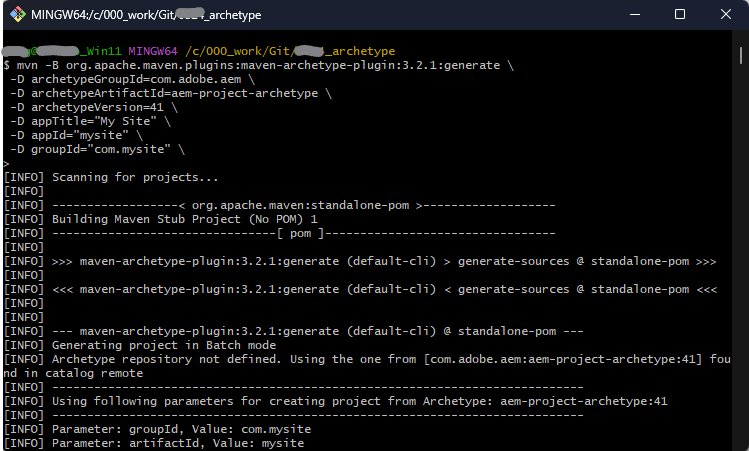Image resolution: width=749 pixels, height=451 pixels.
Task: Click the MINGW64 window title text
Action: (146, 15)
